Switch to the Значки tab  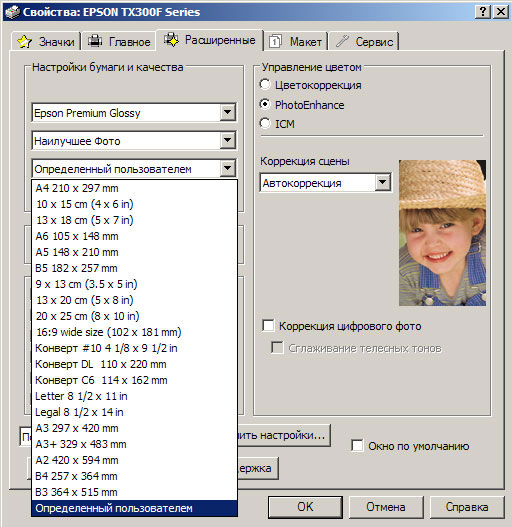click(46, 41)
